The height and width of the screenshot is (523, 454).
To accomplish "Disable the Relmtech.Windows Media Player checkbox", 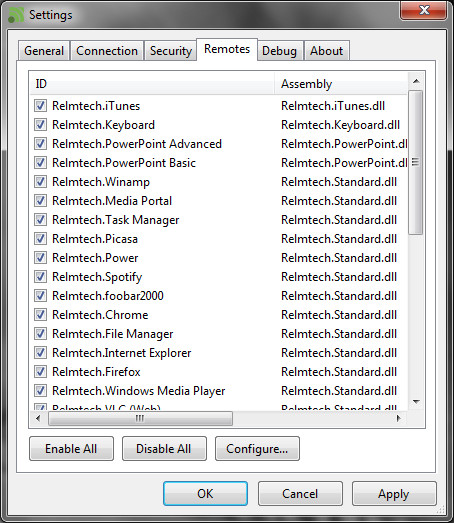I will point(40,391).
